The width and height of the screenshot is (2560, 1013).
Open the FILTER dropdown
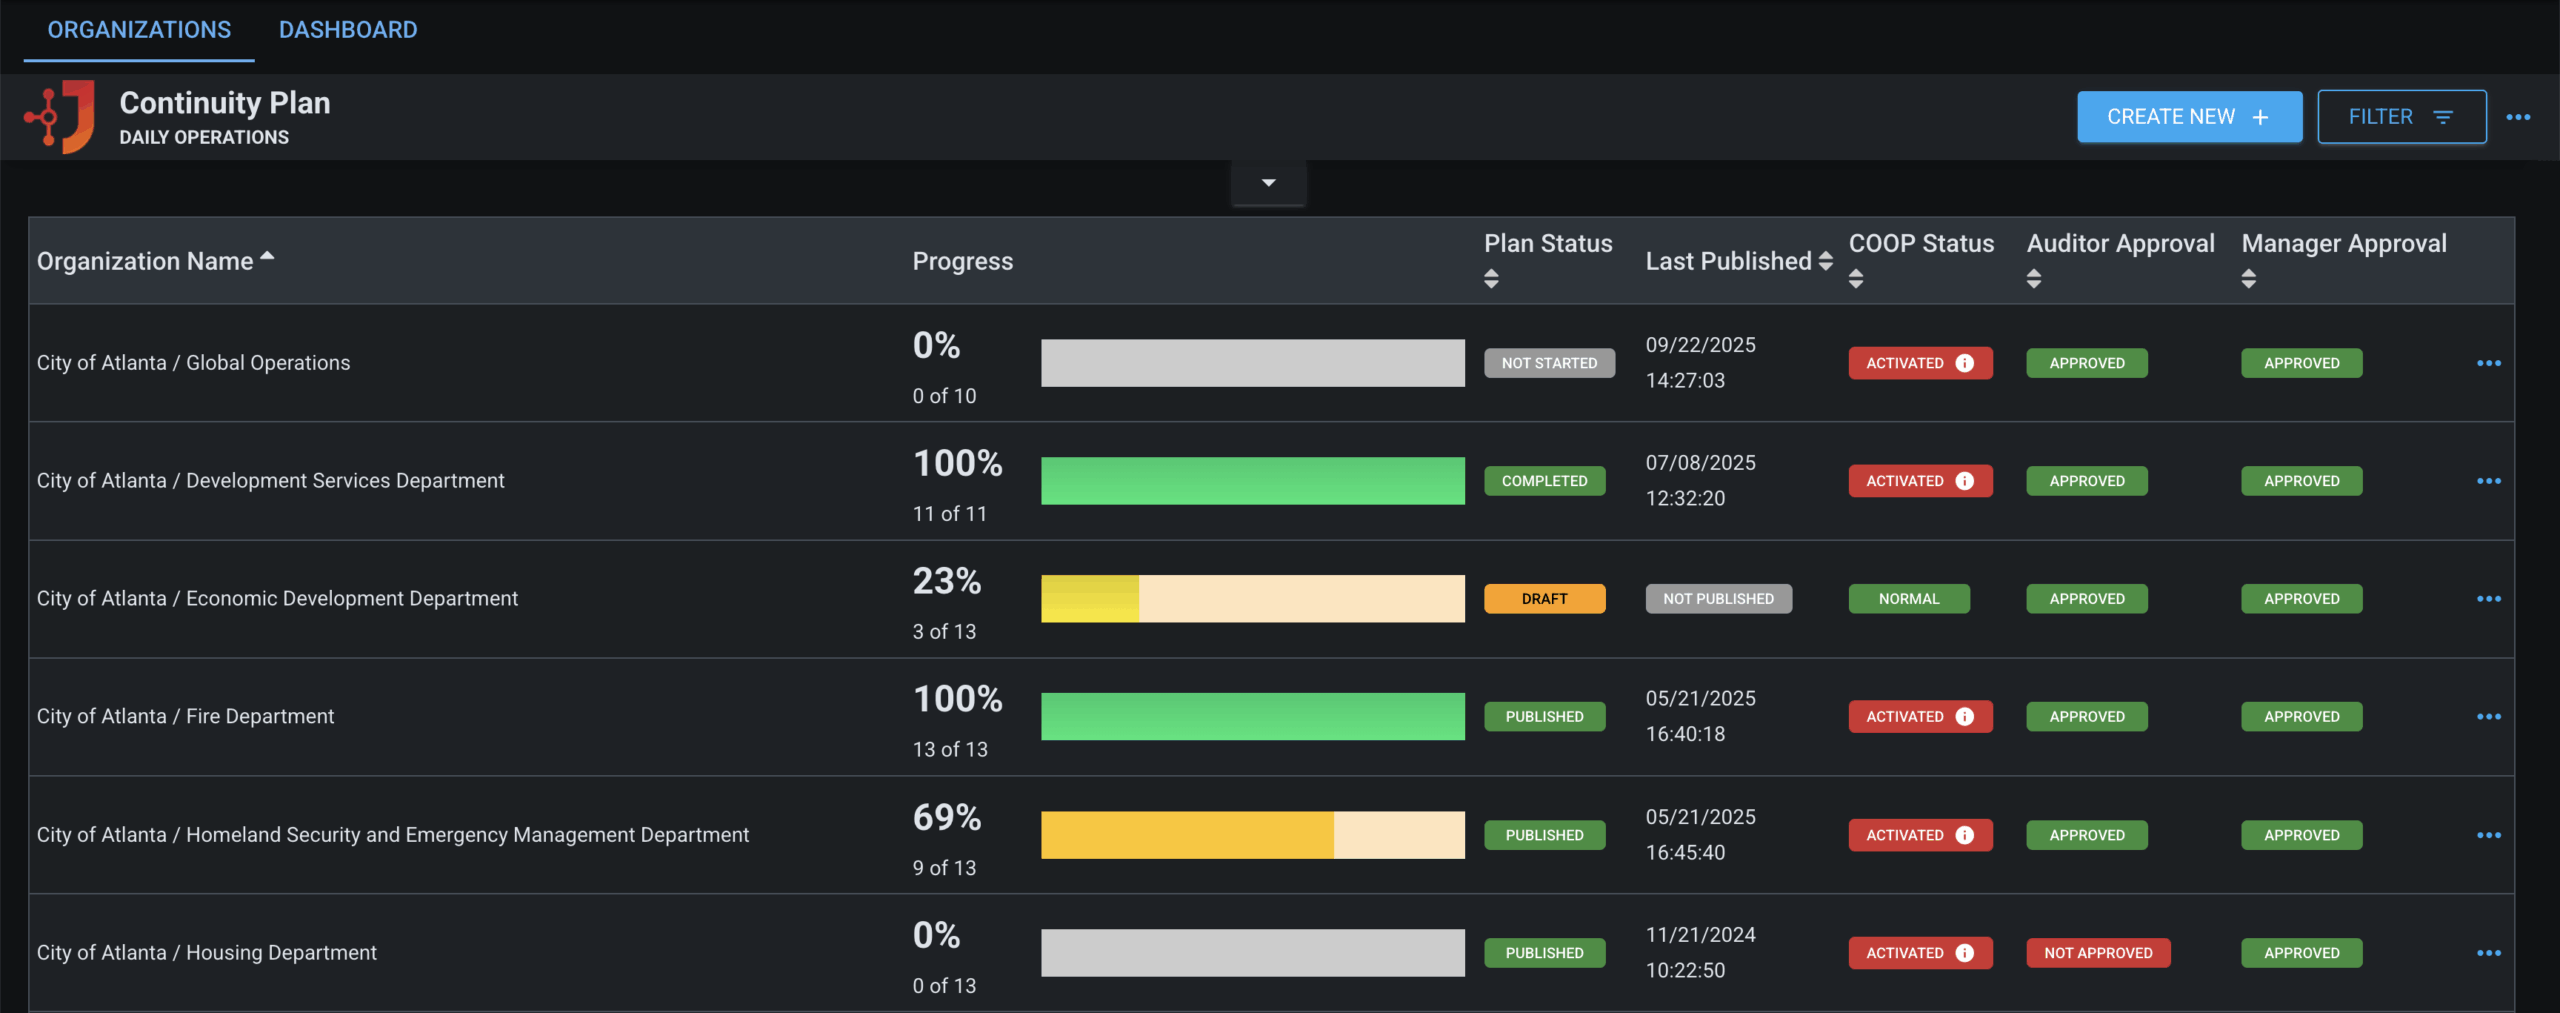pyautogui.click(x=2402, y=116)
